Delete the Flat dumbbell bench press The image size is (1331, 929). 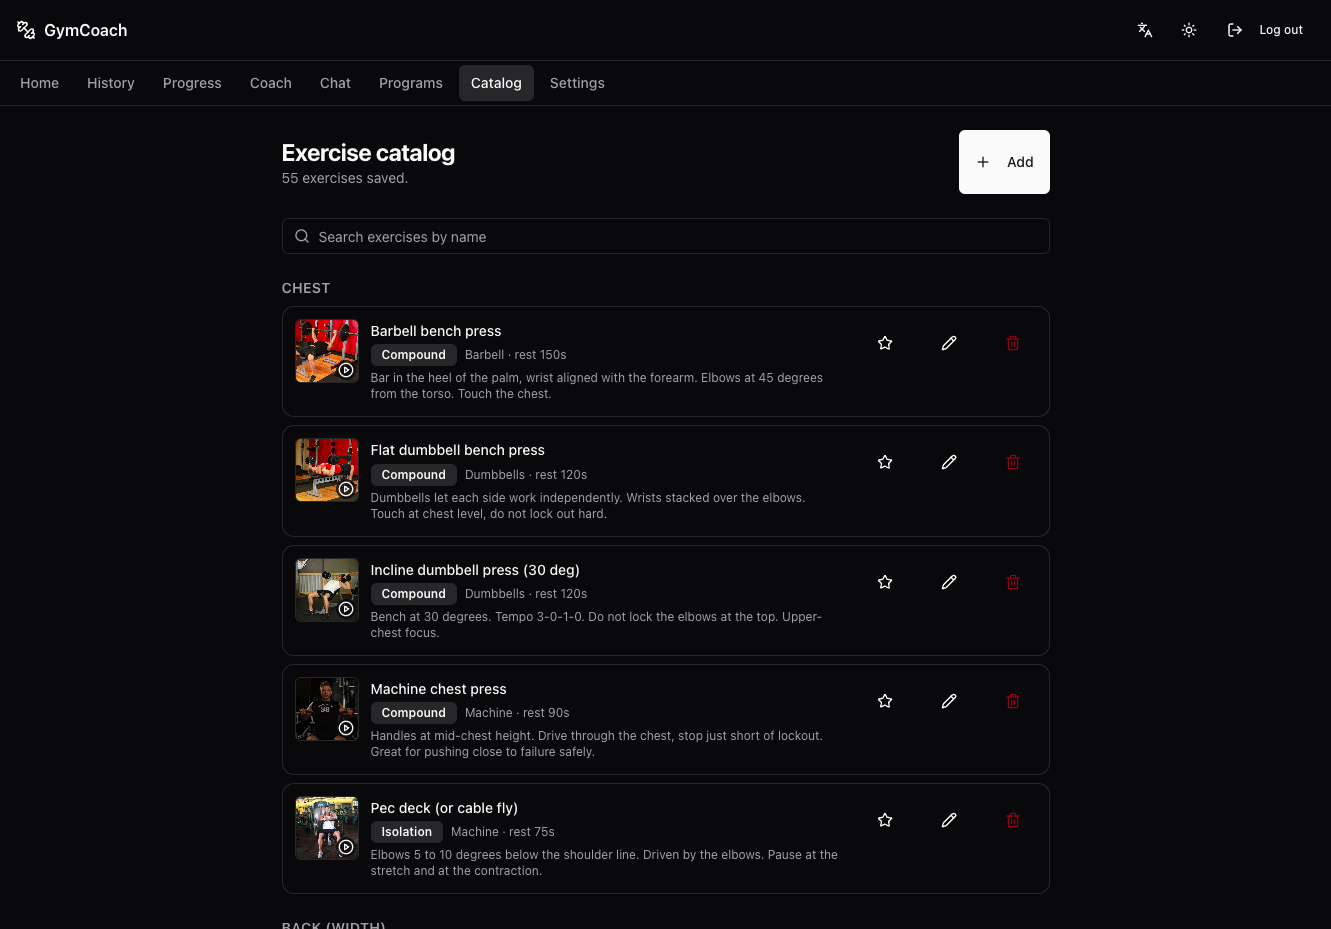tap(1013, 462)
